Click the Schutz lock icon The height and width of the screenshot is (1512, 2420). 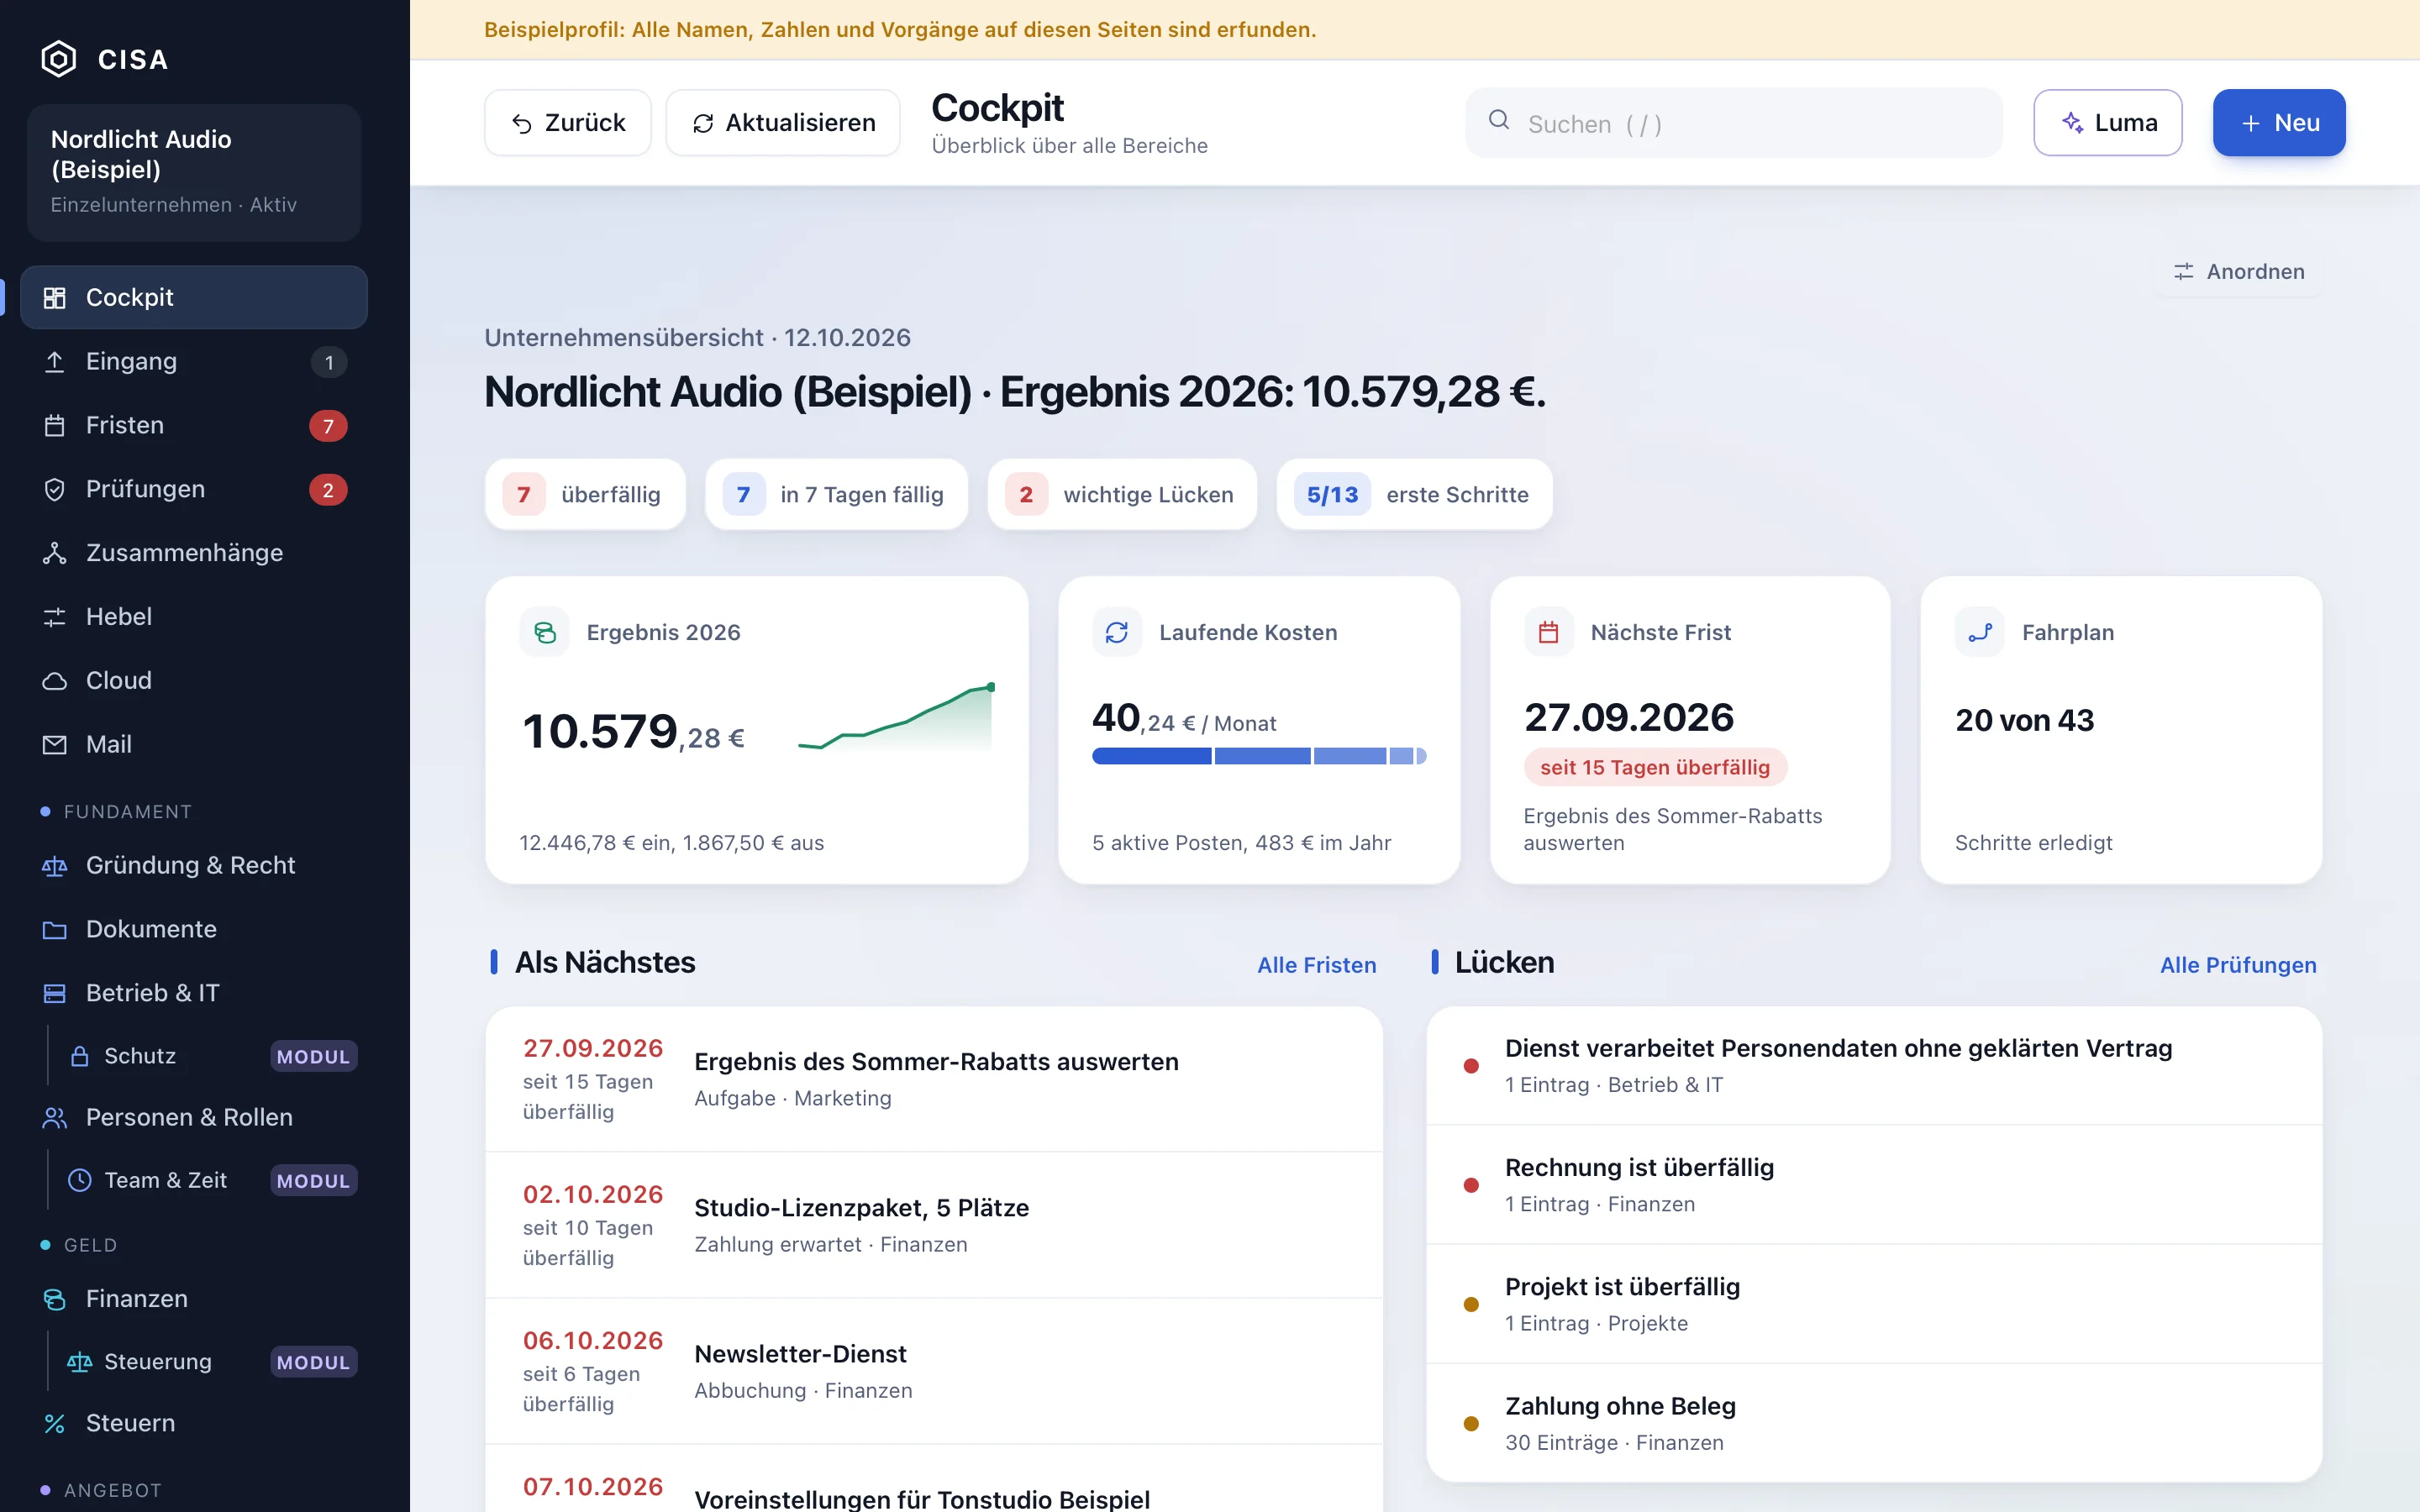point(80,1056)
